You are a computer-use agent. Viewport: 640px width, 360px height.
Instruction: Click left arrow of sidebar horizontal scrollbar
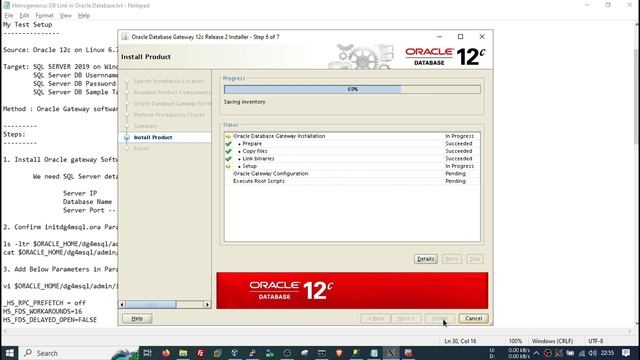pyautogui.click(x=122, y=304)
